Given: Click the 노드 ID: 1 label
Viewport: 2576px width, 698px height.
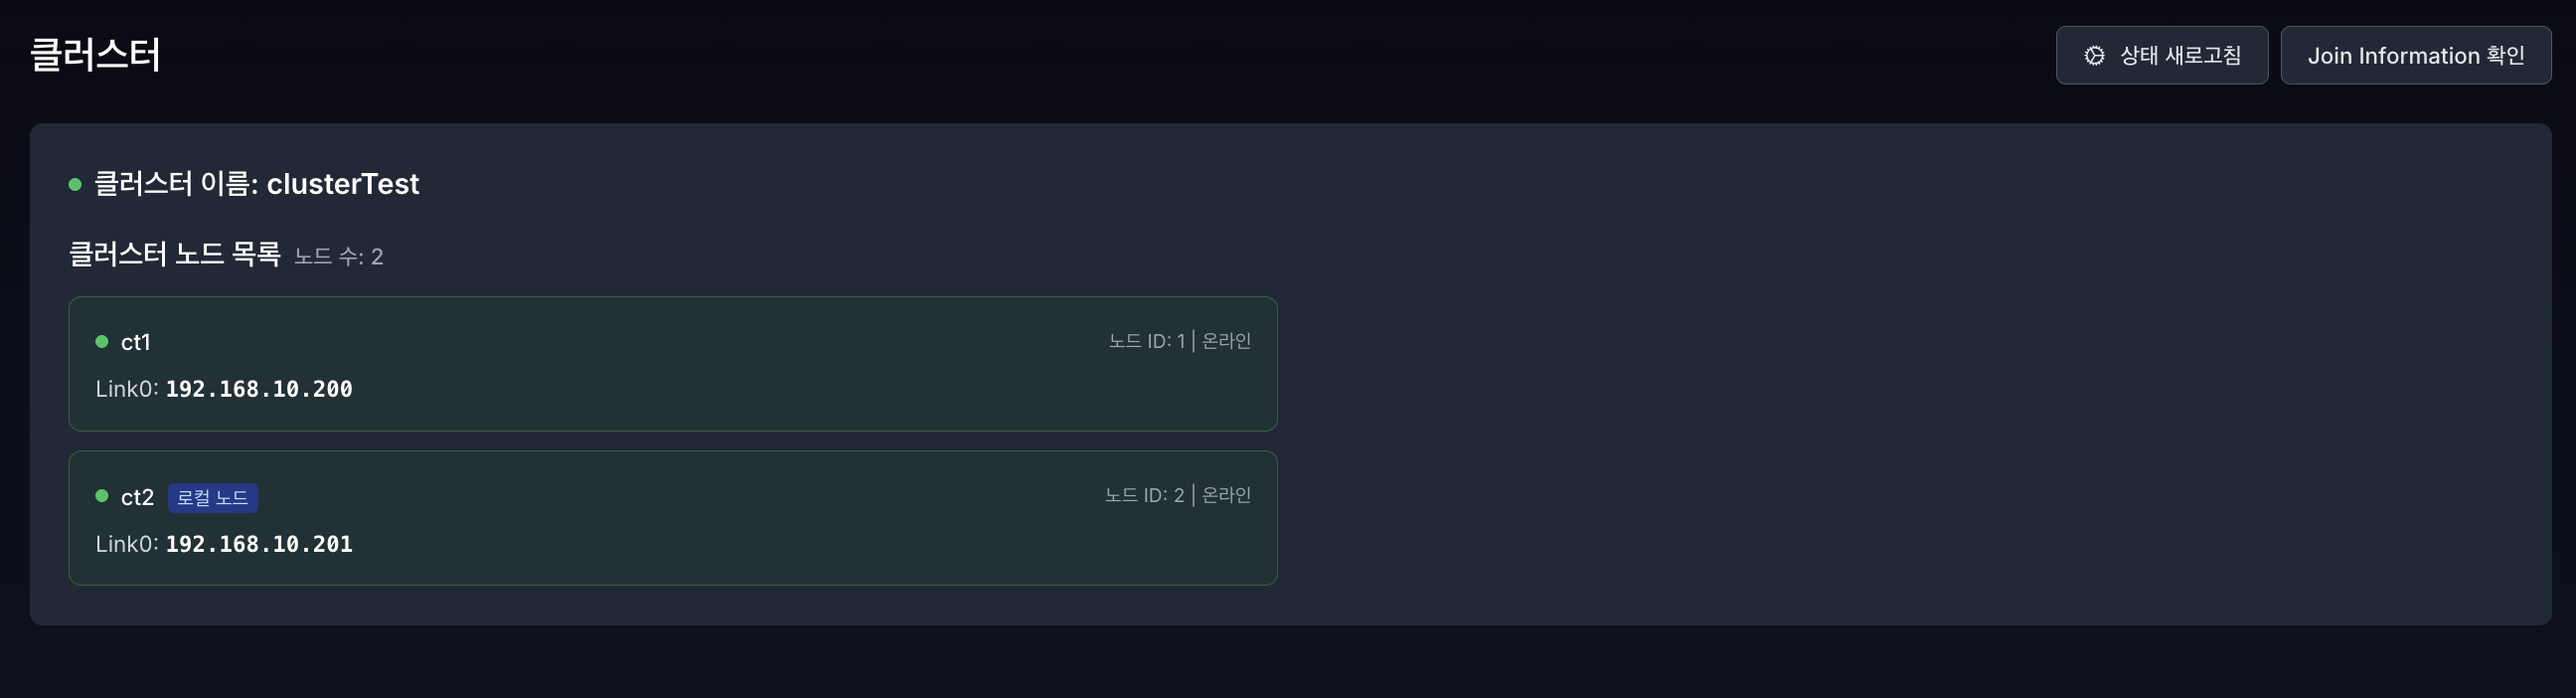Looking at the screenshot, I should pos(1147,341).
